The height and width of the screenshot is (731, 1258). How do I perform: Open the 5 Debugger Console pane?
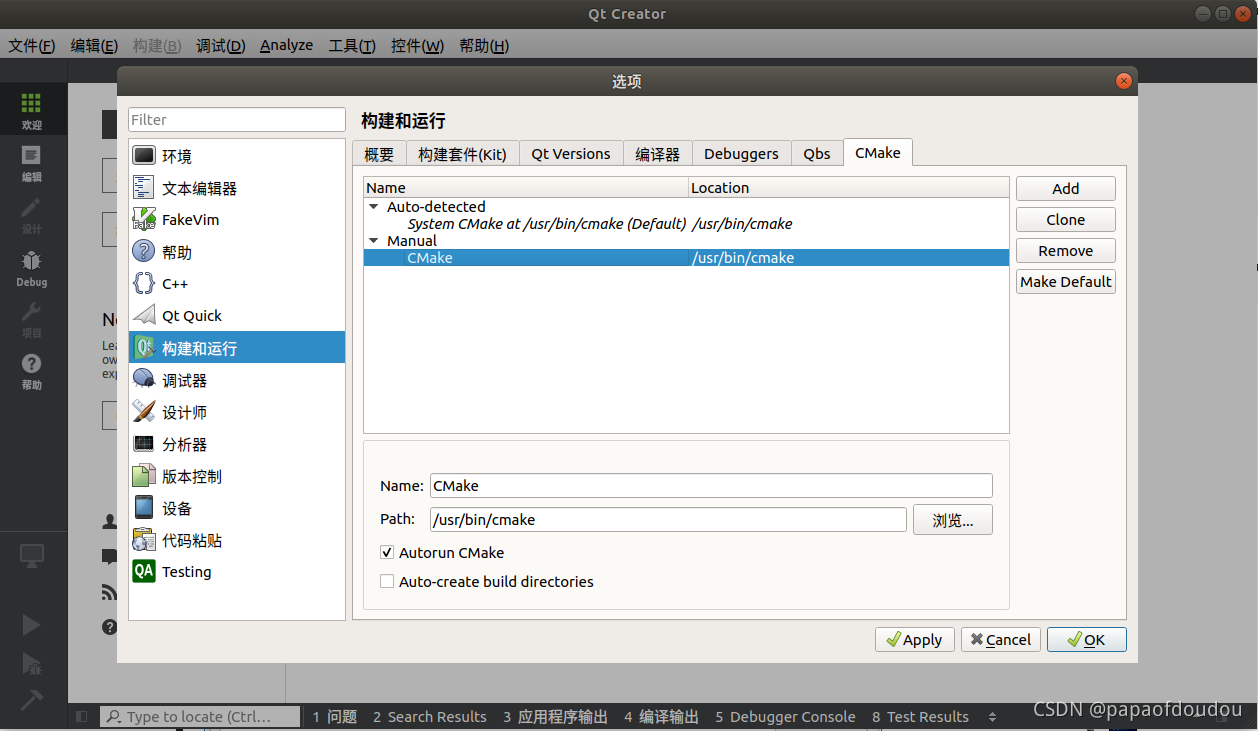(785, 716)
